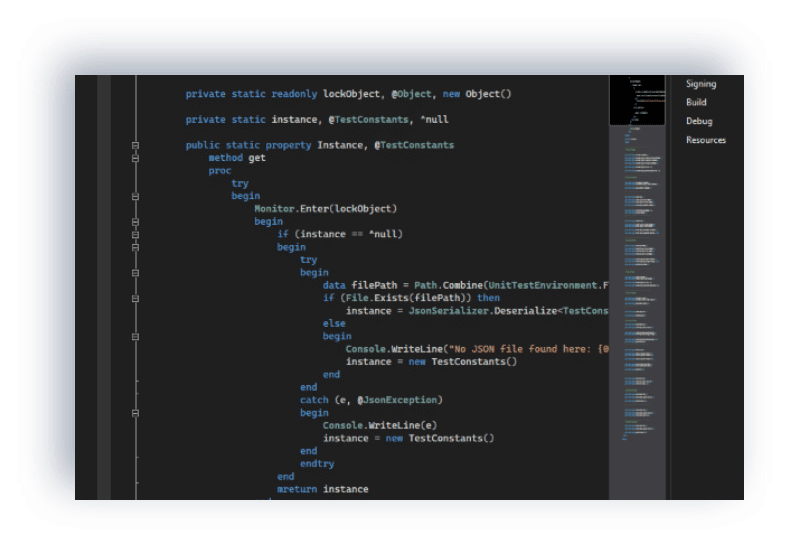Fold the 'if (File.Exists(filePath))' statement
The width and height of the screenshot is (789, 545).
pyautogui.click(x=135, y=298)
